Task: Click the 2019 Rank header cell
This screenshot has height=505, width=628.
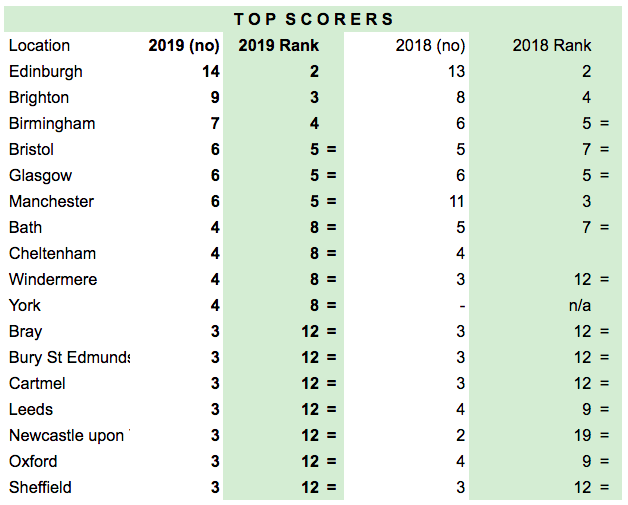Action: 278,45
